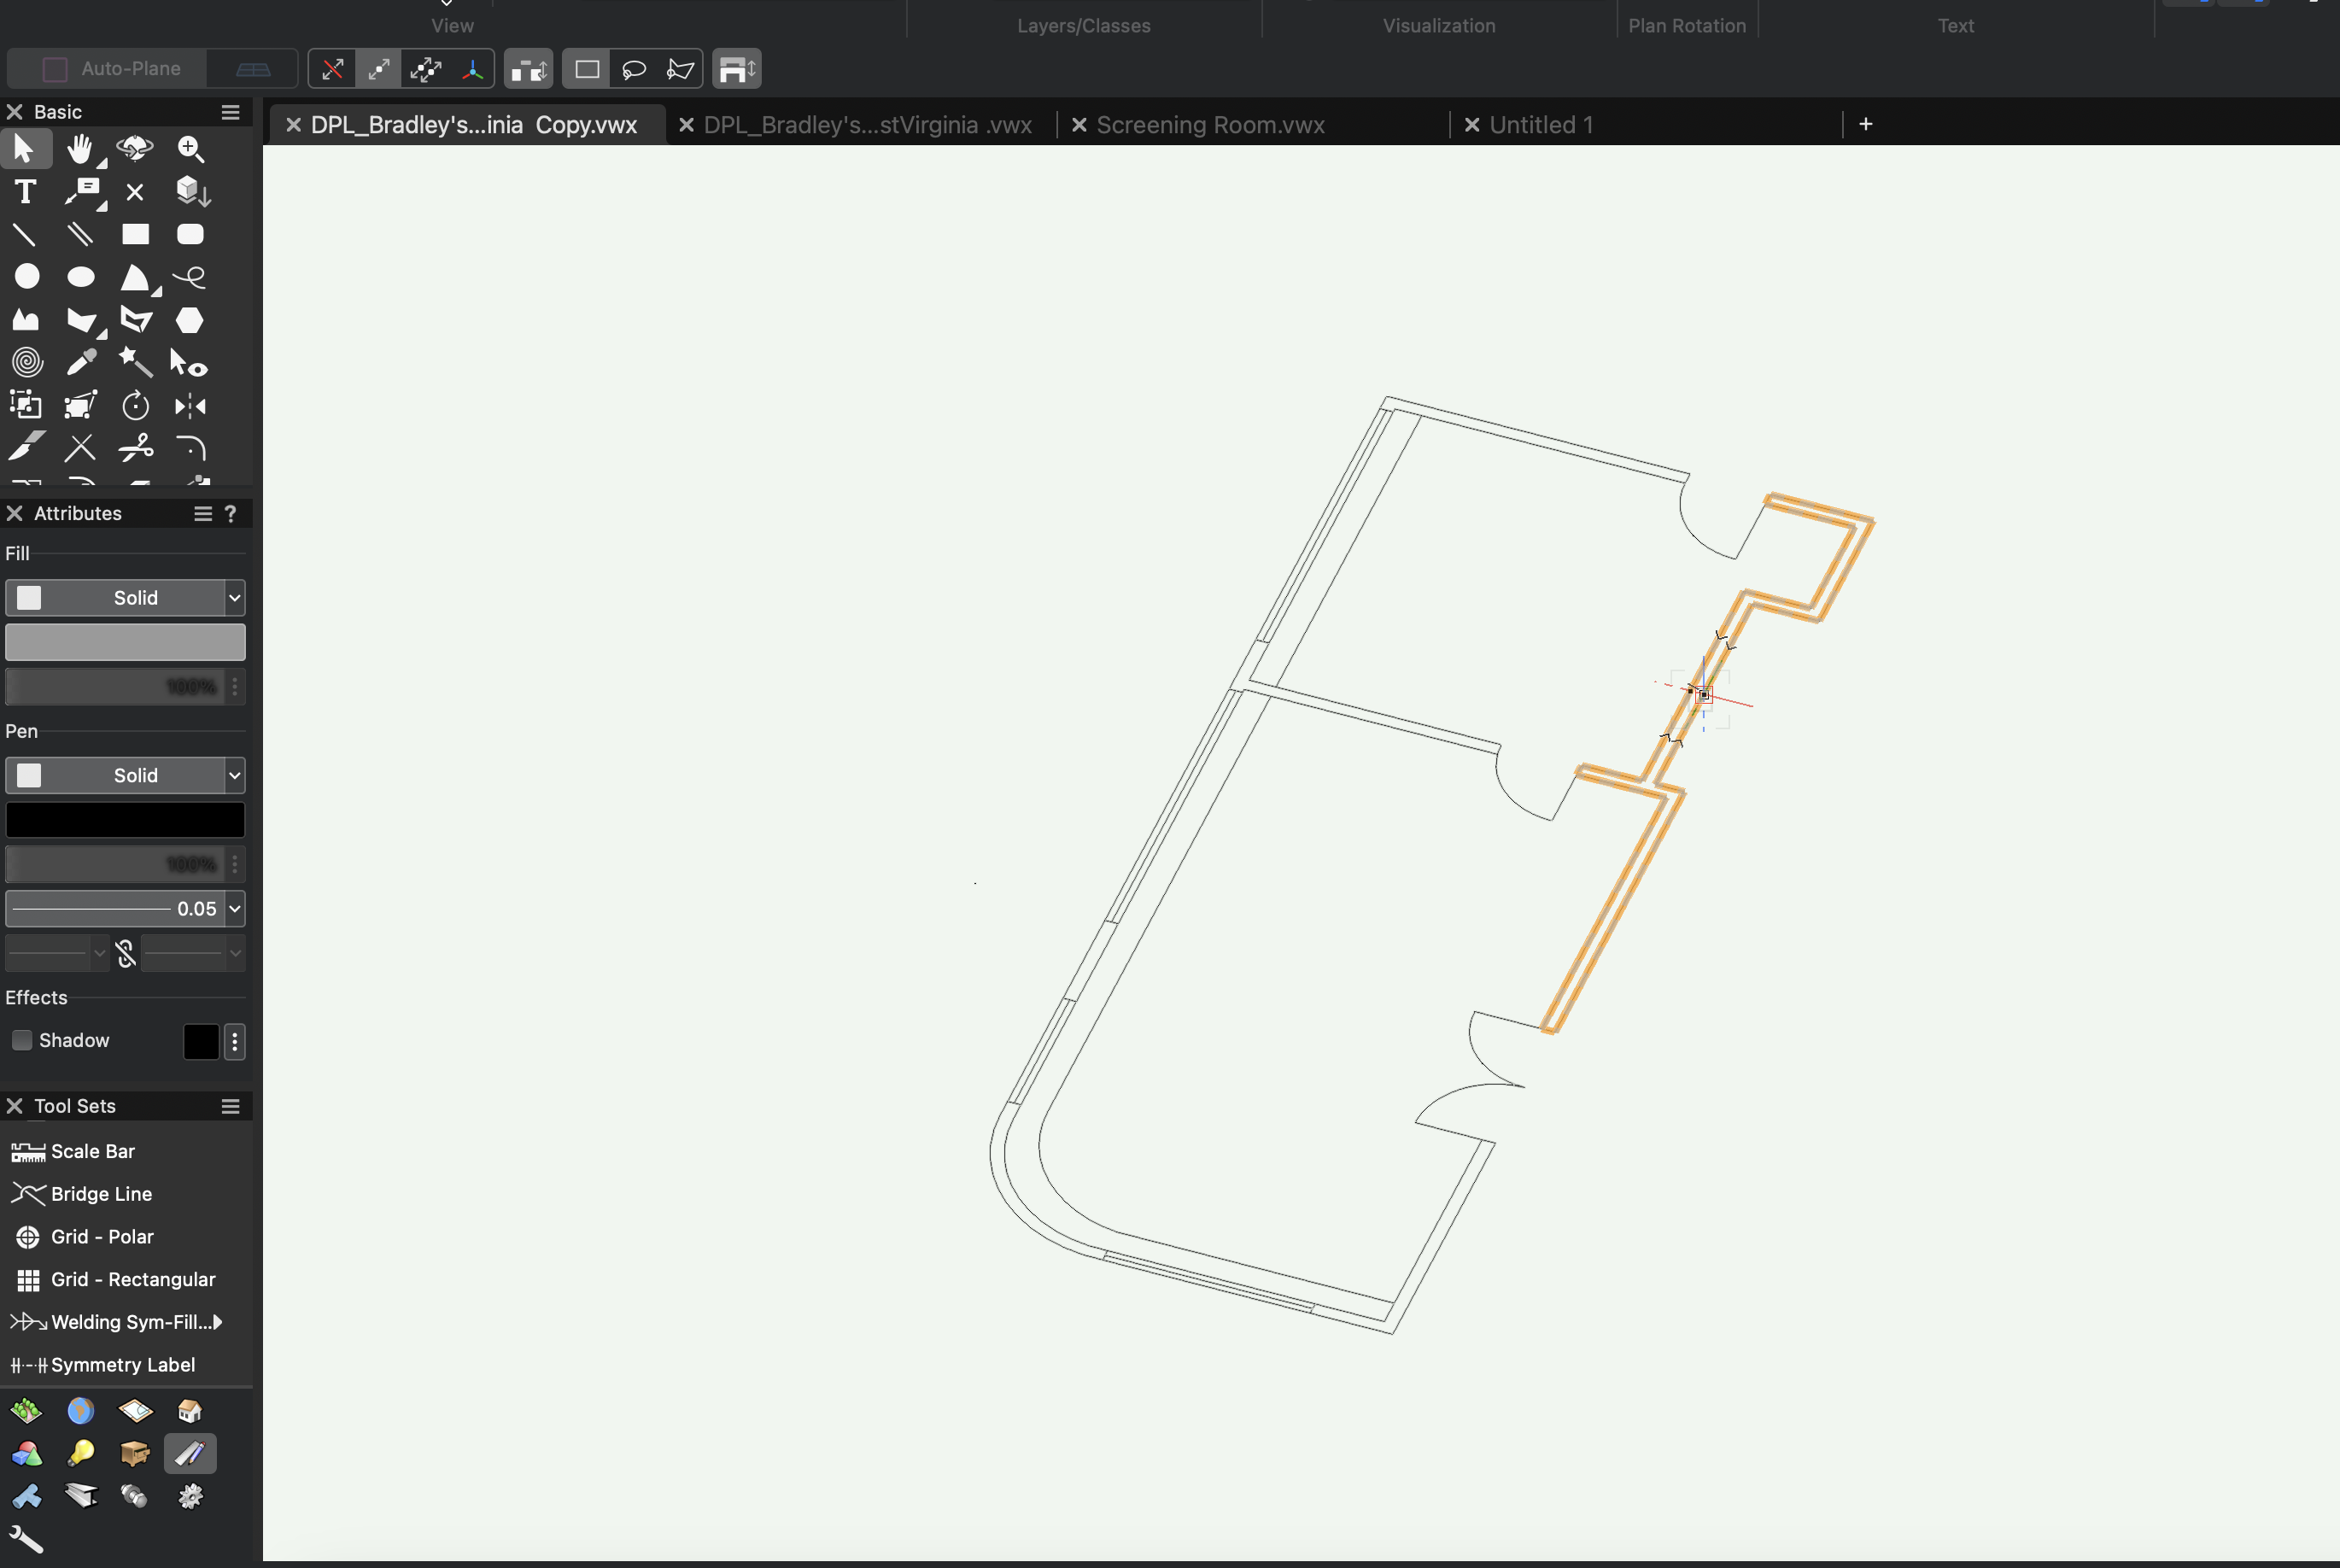Select the Eyedropper tool

pos(81,362)
